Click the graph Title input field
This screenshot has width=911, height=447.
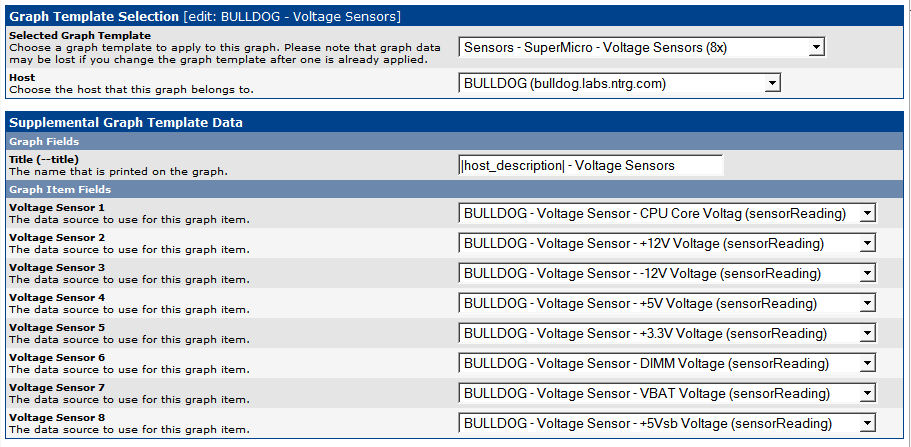(590, 165)
